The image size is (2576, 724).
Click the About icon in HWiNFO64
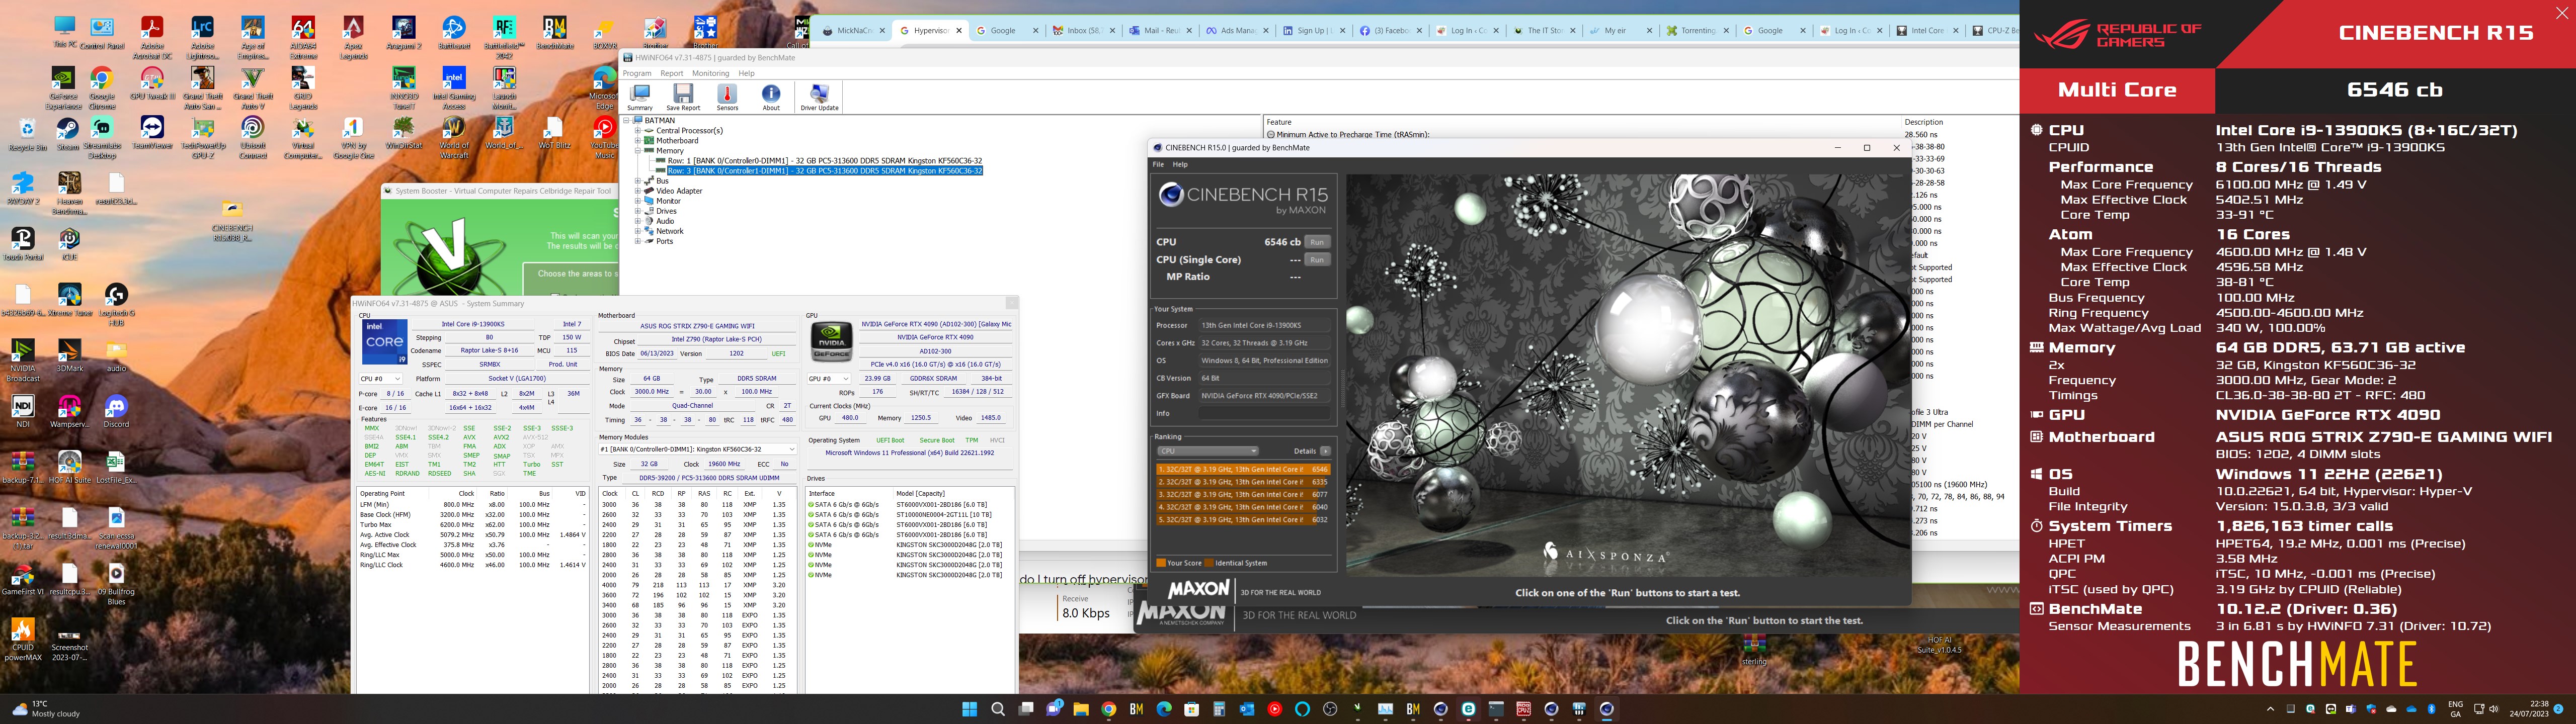click(x=771, y=97)
